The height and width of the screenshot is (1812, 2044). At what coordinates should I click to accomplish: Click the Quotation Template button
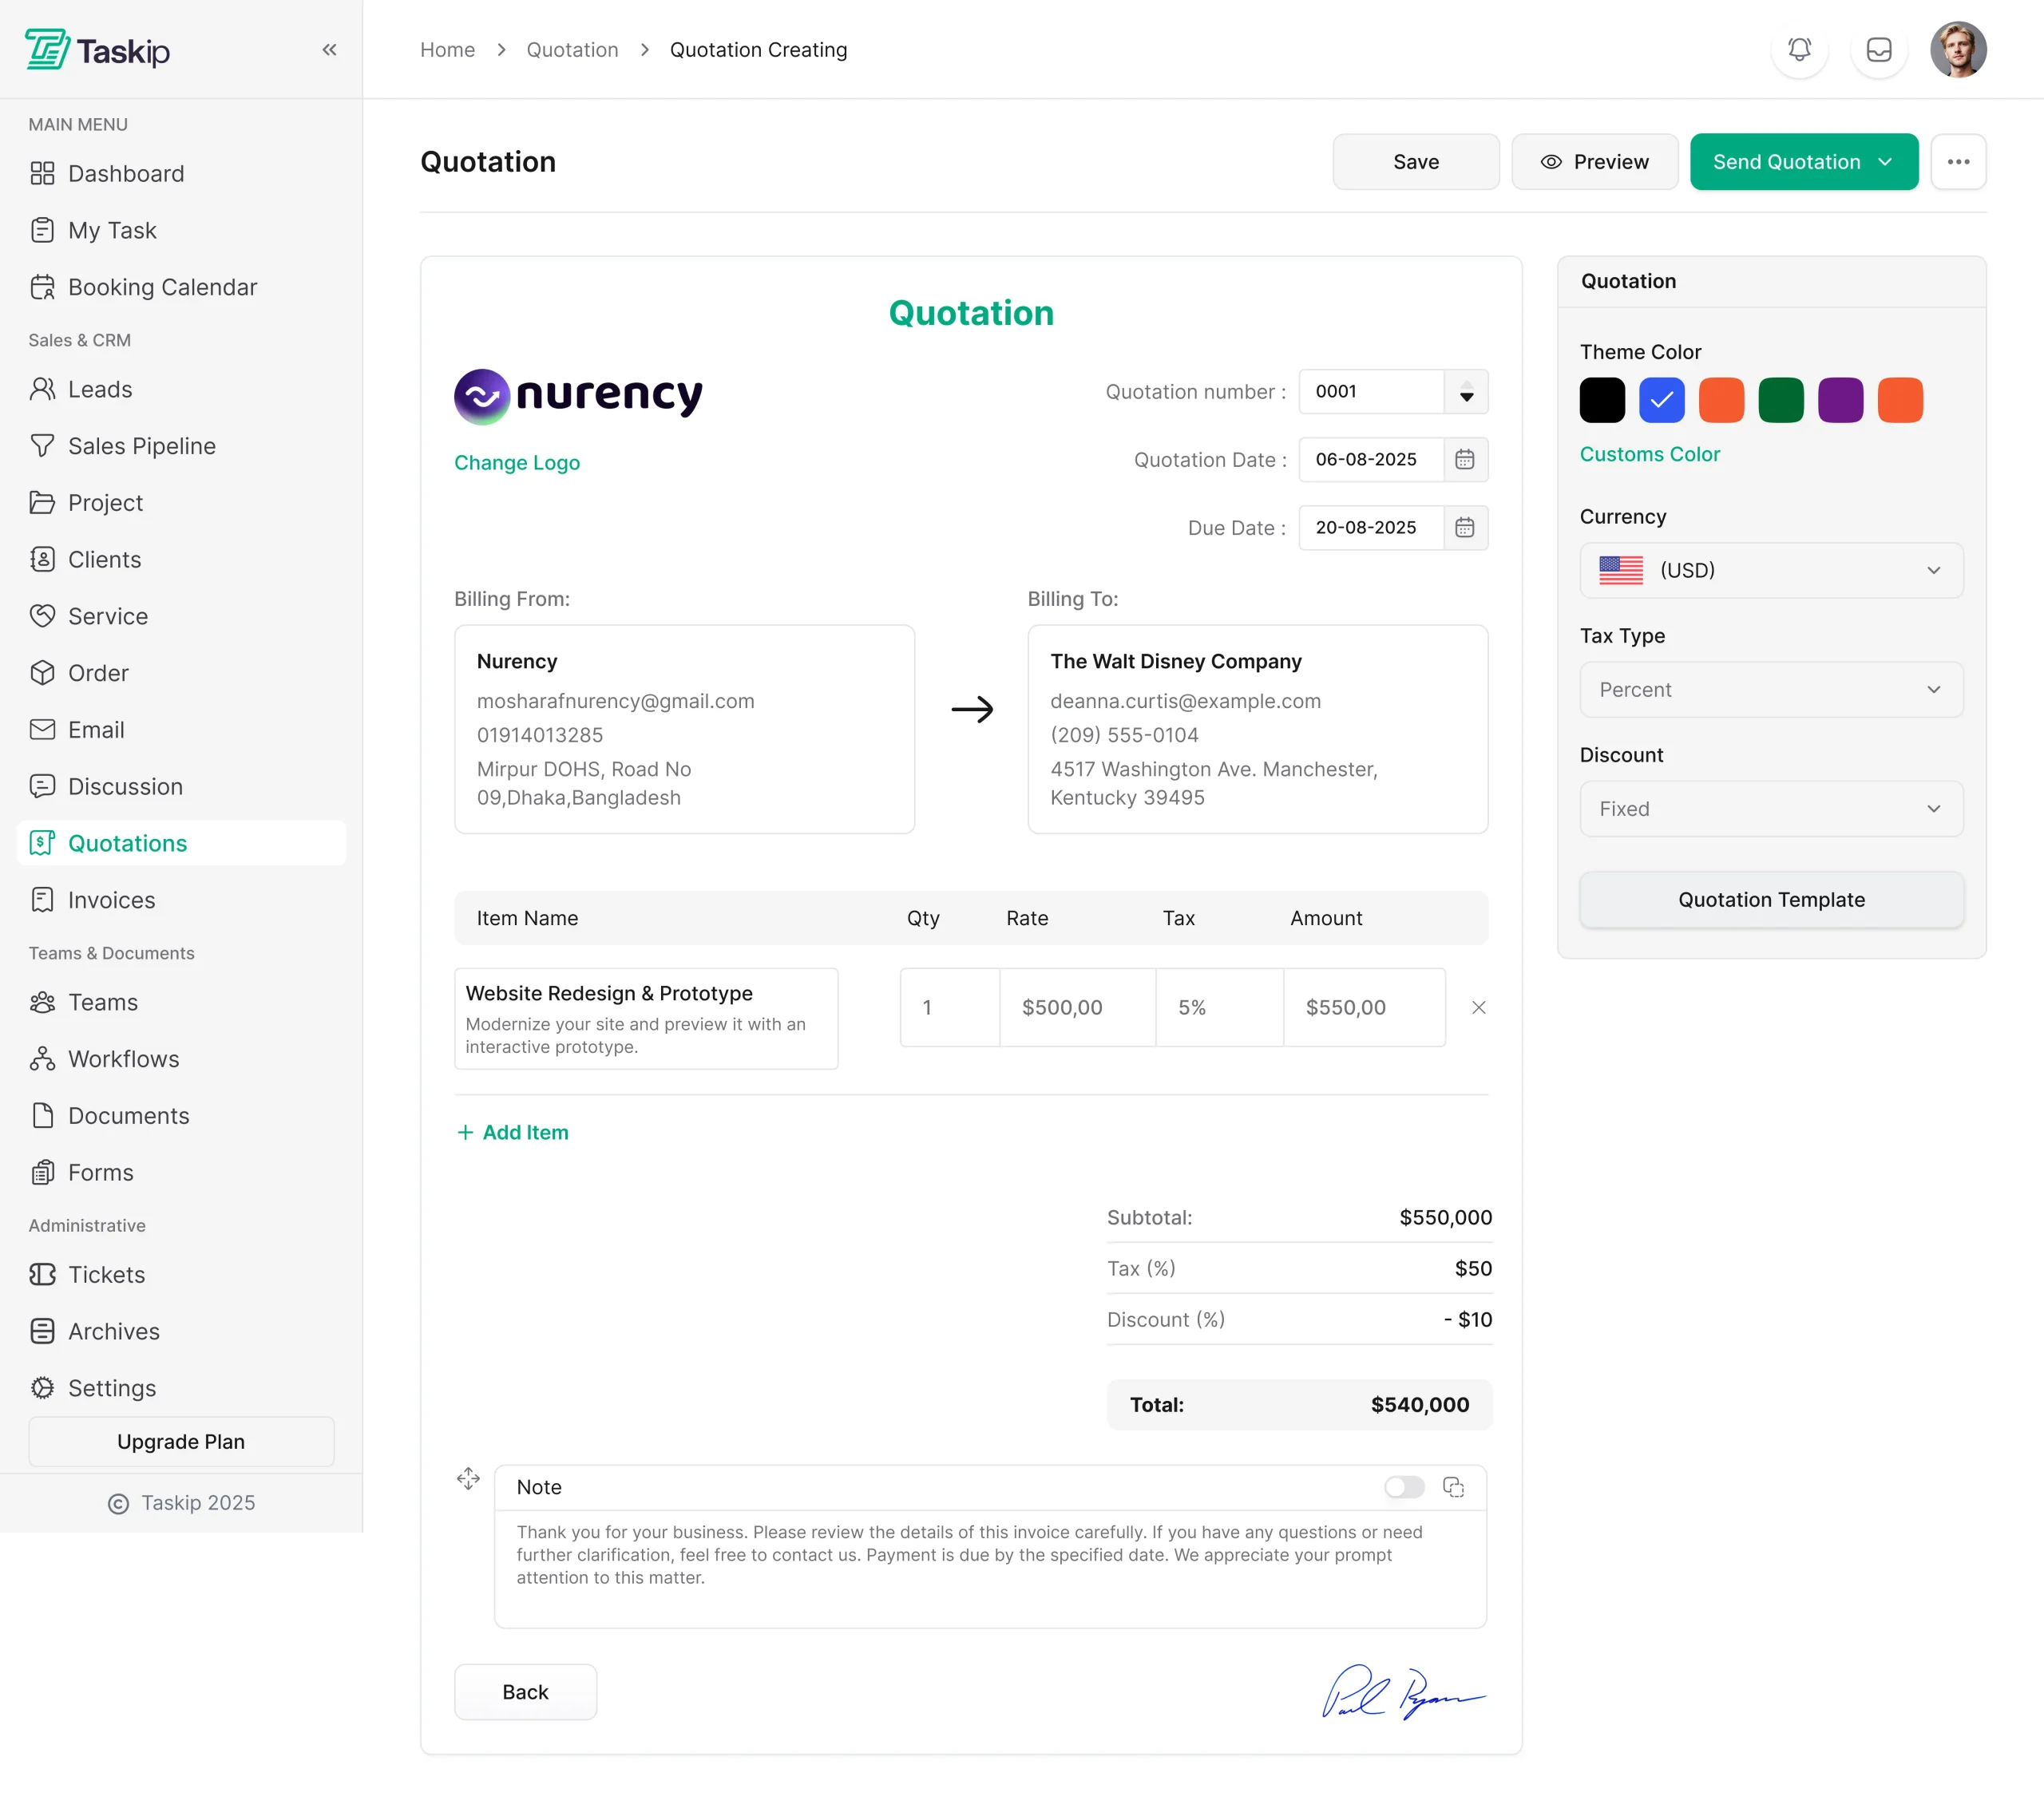(x=1770, y=899)
